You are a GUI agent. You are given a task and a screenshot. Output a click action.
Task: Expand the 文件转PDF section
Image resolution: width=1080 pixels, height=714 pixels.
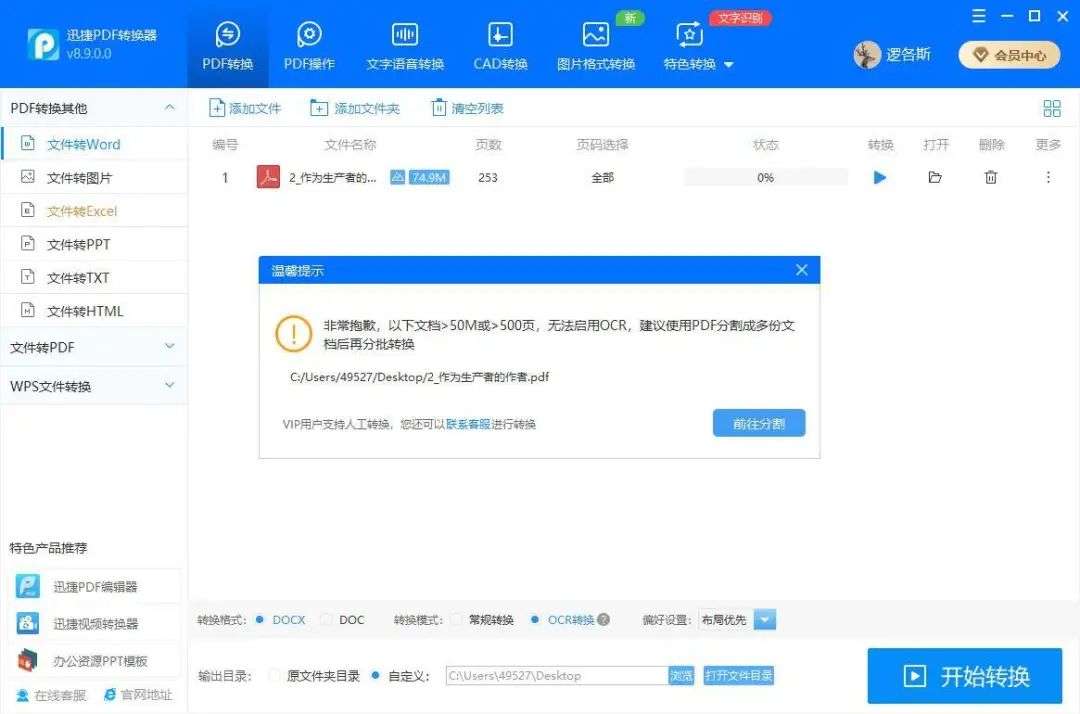94,347
